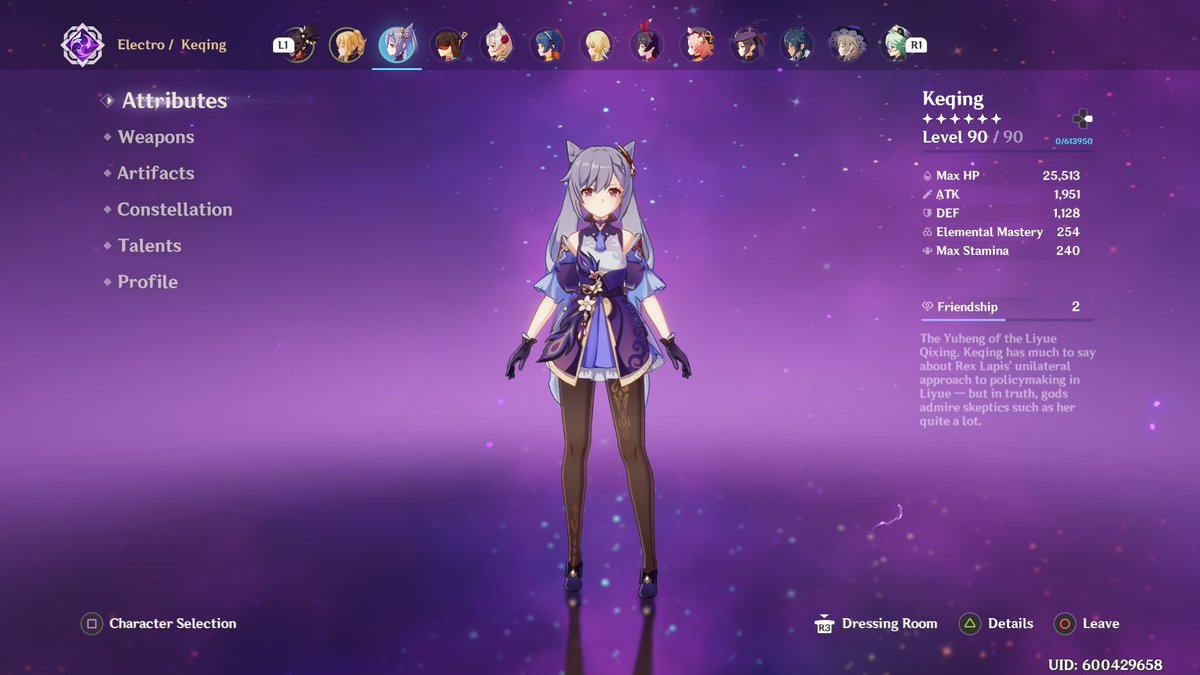Open the Weapons menu

155,137
